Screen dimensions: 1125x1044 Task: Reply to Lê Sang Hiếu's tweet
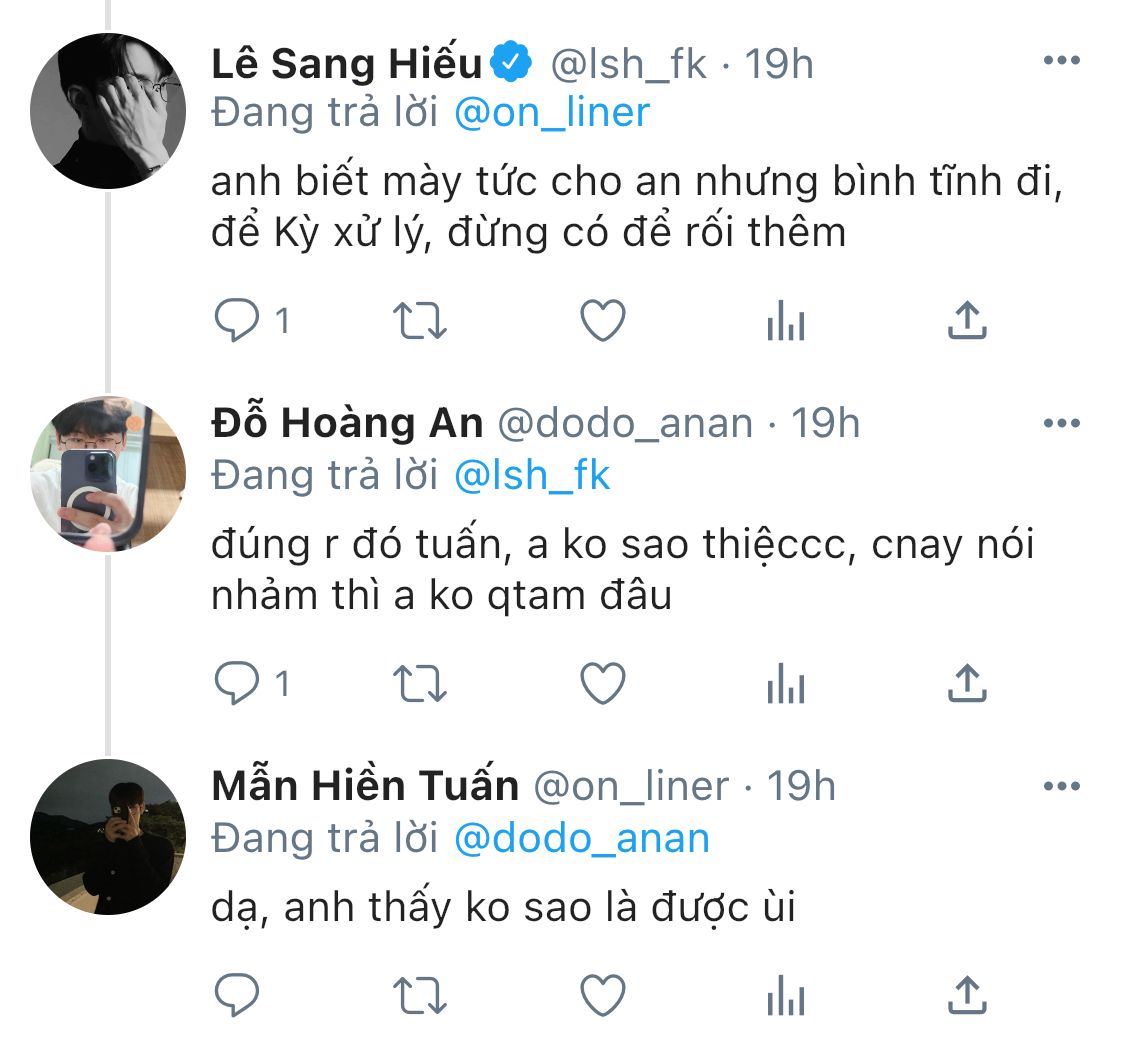[238, 321]
